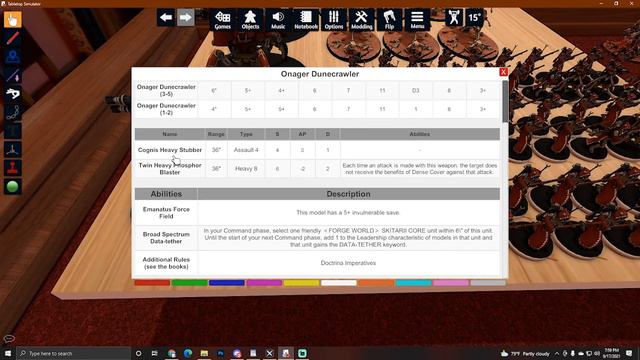640x360 pixels.
Task: Select the yellow color swatch
Action: pyautogui.click(x=301, y=282)
